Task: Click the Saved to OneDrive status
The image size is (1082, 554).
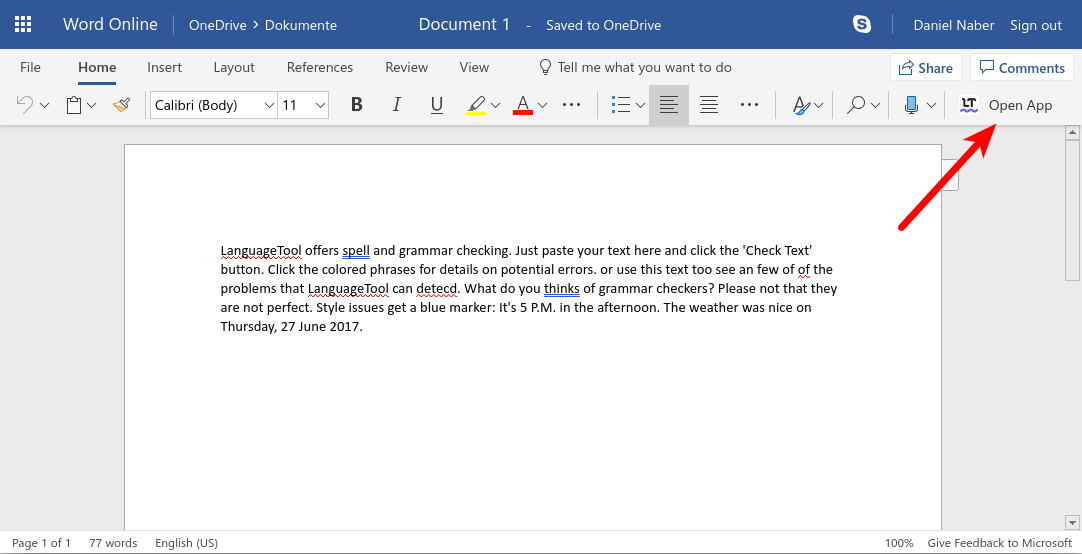Action: coord(604,26)
